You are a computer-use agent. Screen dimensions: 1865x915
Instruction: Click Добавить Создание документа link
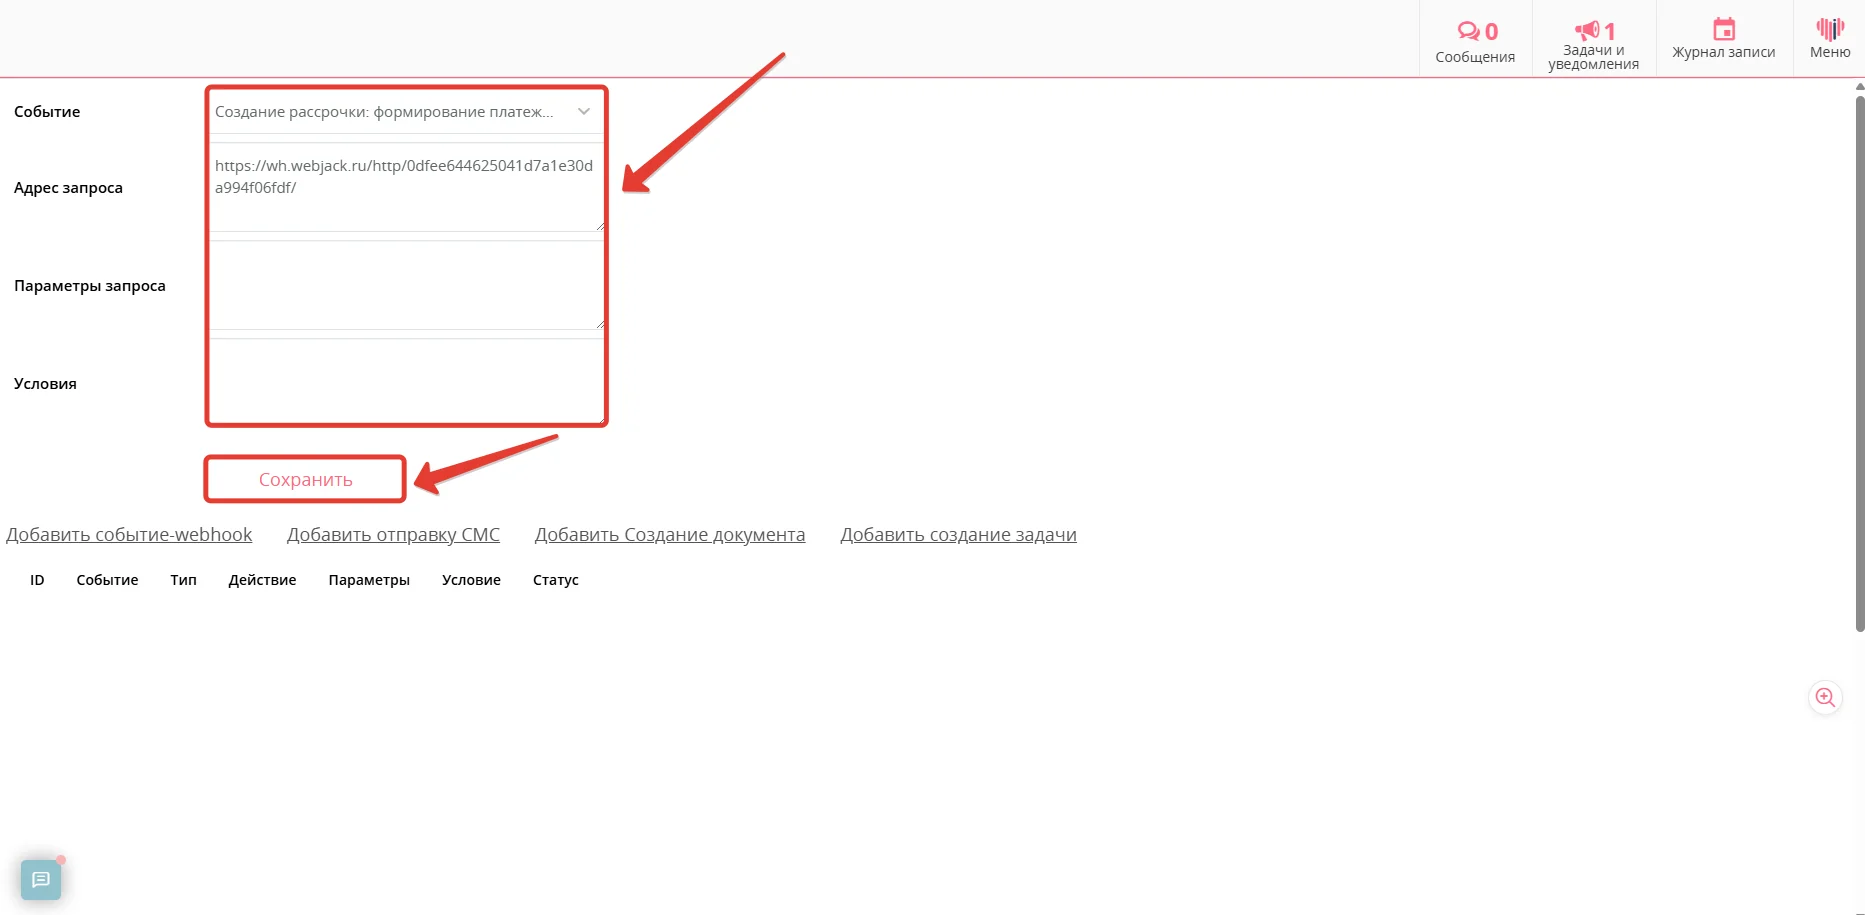pos(670,535)
